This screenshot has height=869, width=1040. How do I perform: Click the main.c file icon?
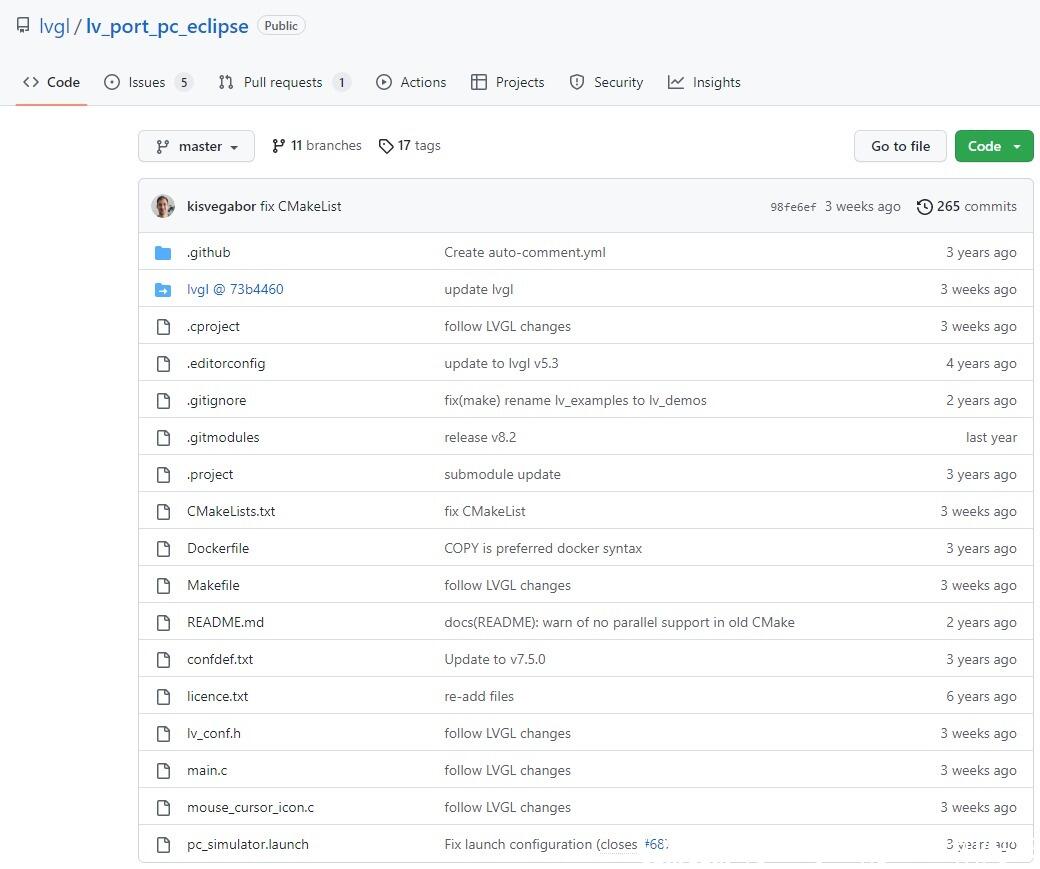[163, 771]
